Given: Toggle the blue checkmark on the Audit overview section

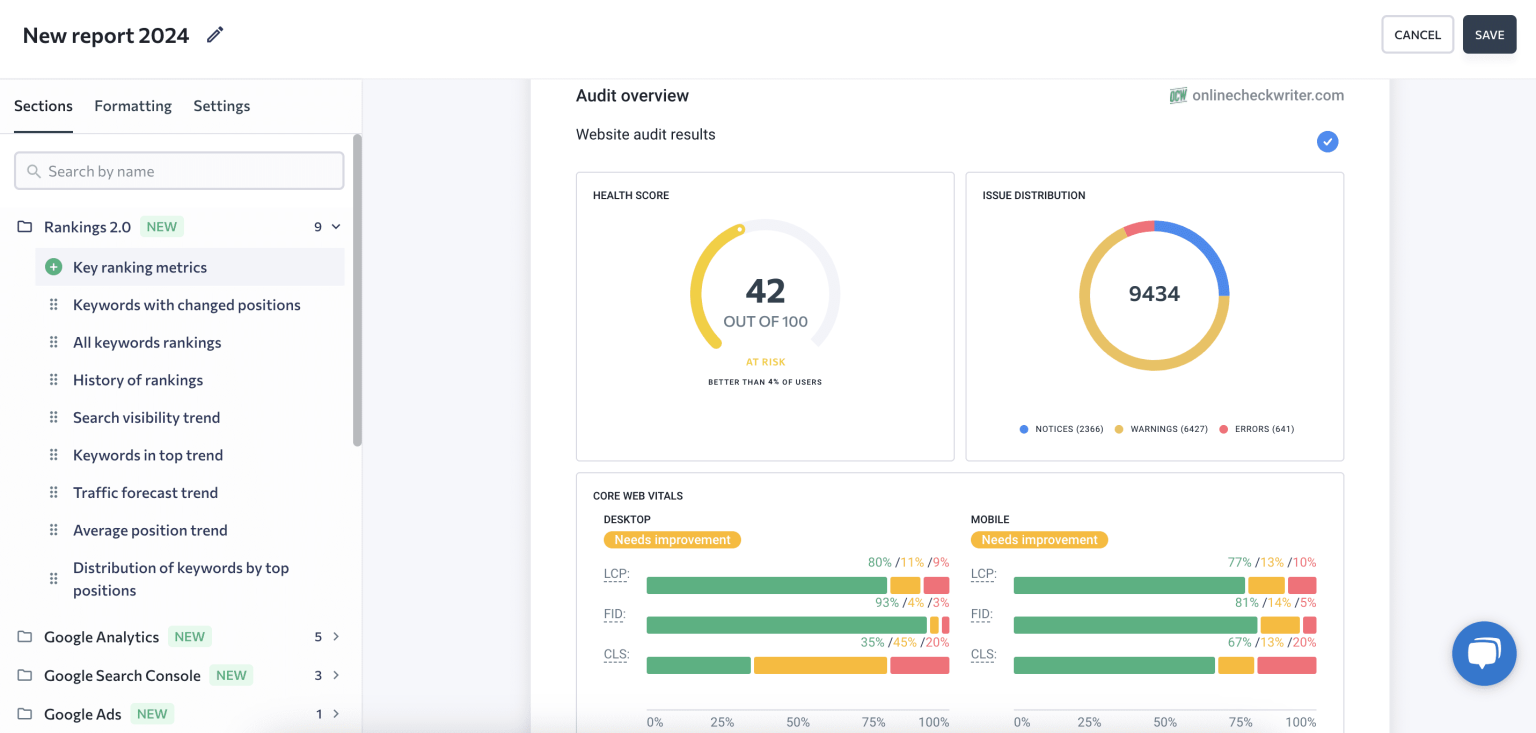Looking at the screenshot, I should [x=1327, y=141].
